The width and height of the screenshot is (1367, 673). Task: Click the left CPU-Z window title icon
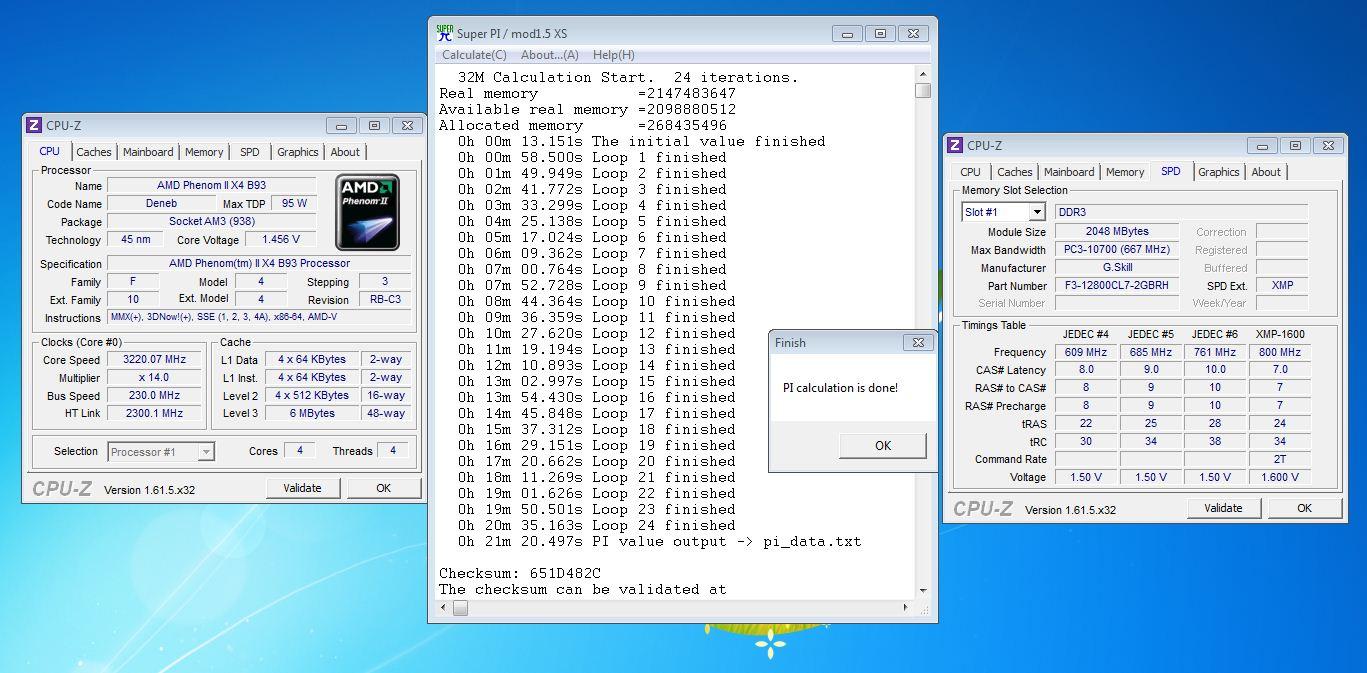click(x=34, y=125)
